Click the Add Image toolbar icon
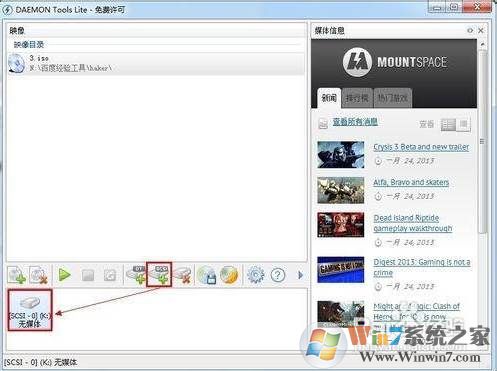 click(x=17, y=275)
